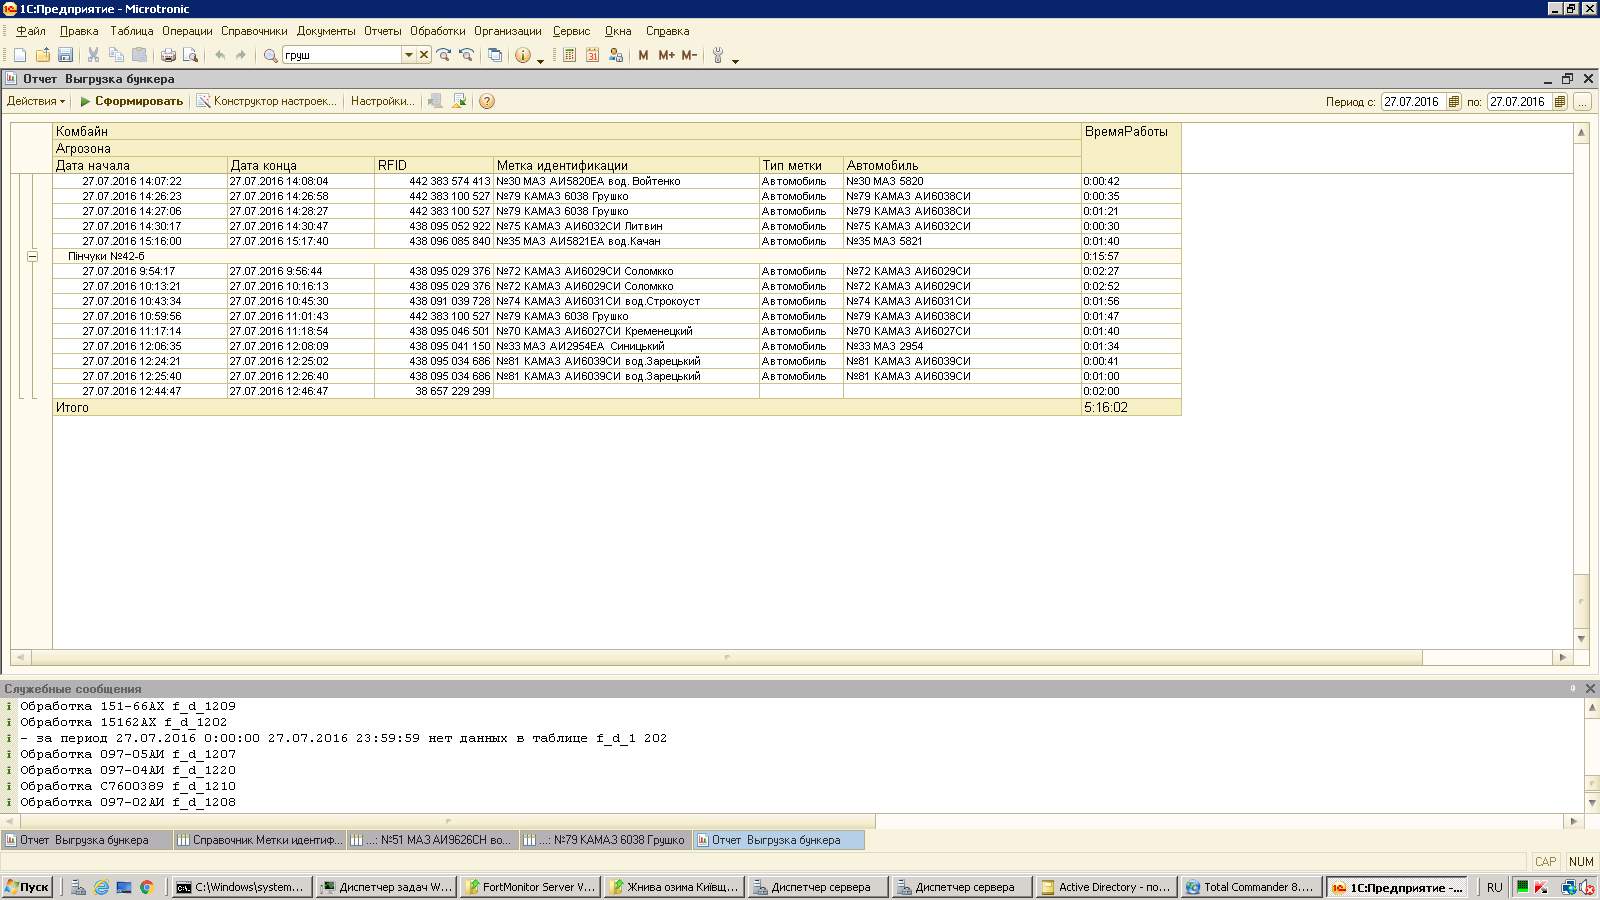Open the Действия dropdown menu
Screen dimensions: 1600x900
point(36,101)
